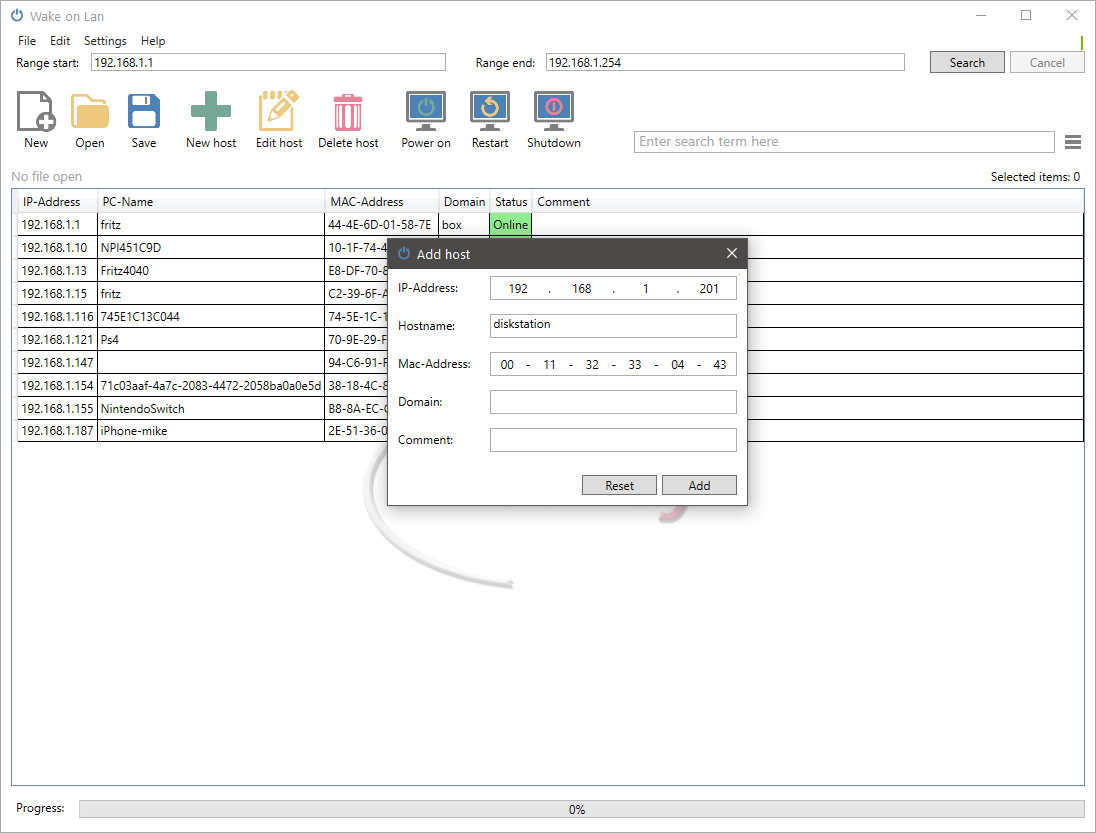Minimize the Wake on Lan window
Screen dimensions: 1096x833
tap(981, 15)
